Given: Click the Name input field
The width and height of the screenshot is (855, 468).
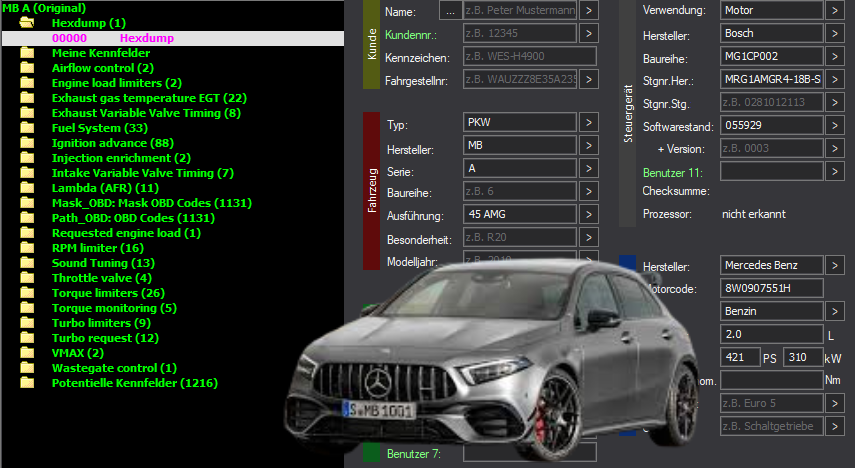Looking at the screenshot, I should click(x=520, y=10).
